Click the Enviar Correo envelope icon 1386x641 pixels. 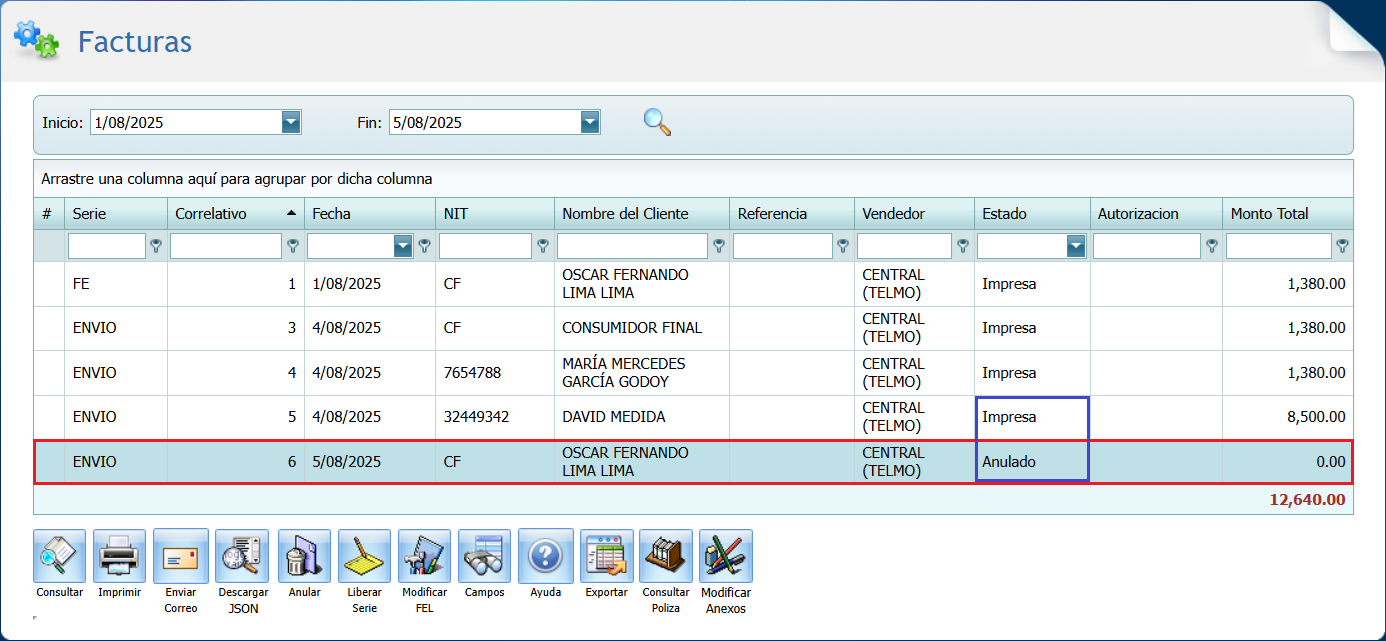coord(181,556)
